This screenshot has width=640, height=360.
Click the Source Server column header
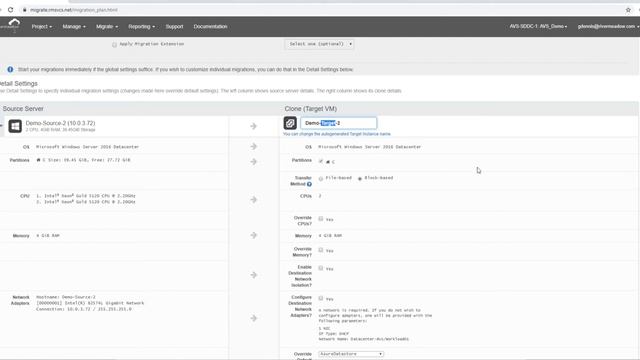23,109
